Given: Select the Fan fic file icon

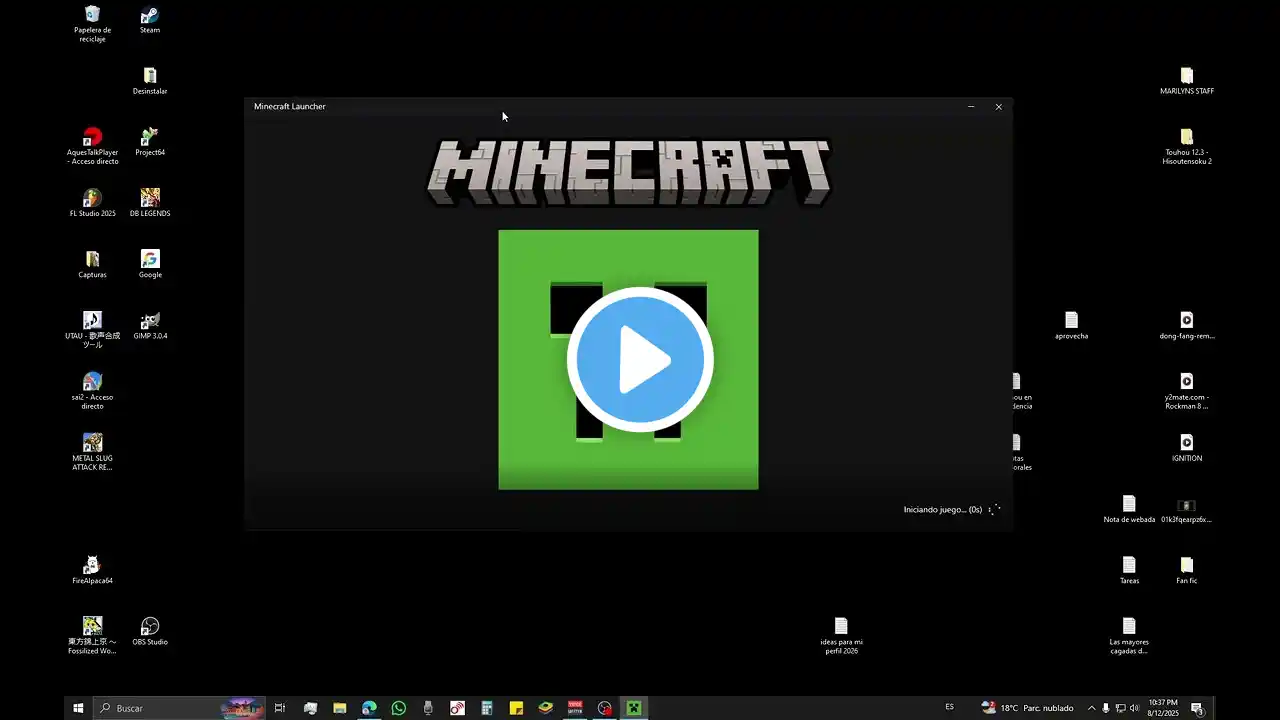Looking at the screenshot, I should (1187, 569).
